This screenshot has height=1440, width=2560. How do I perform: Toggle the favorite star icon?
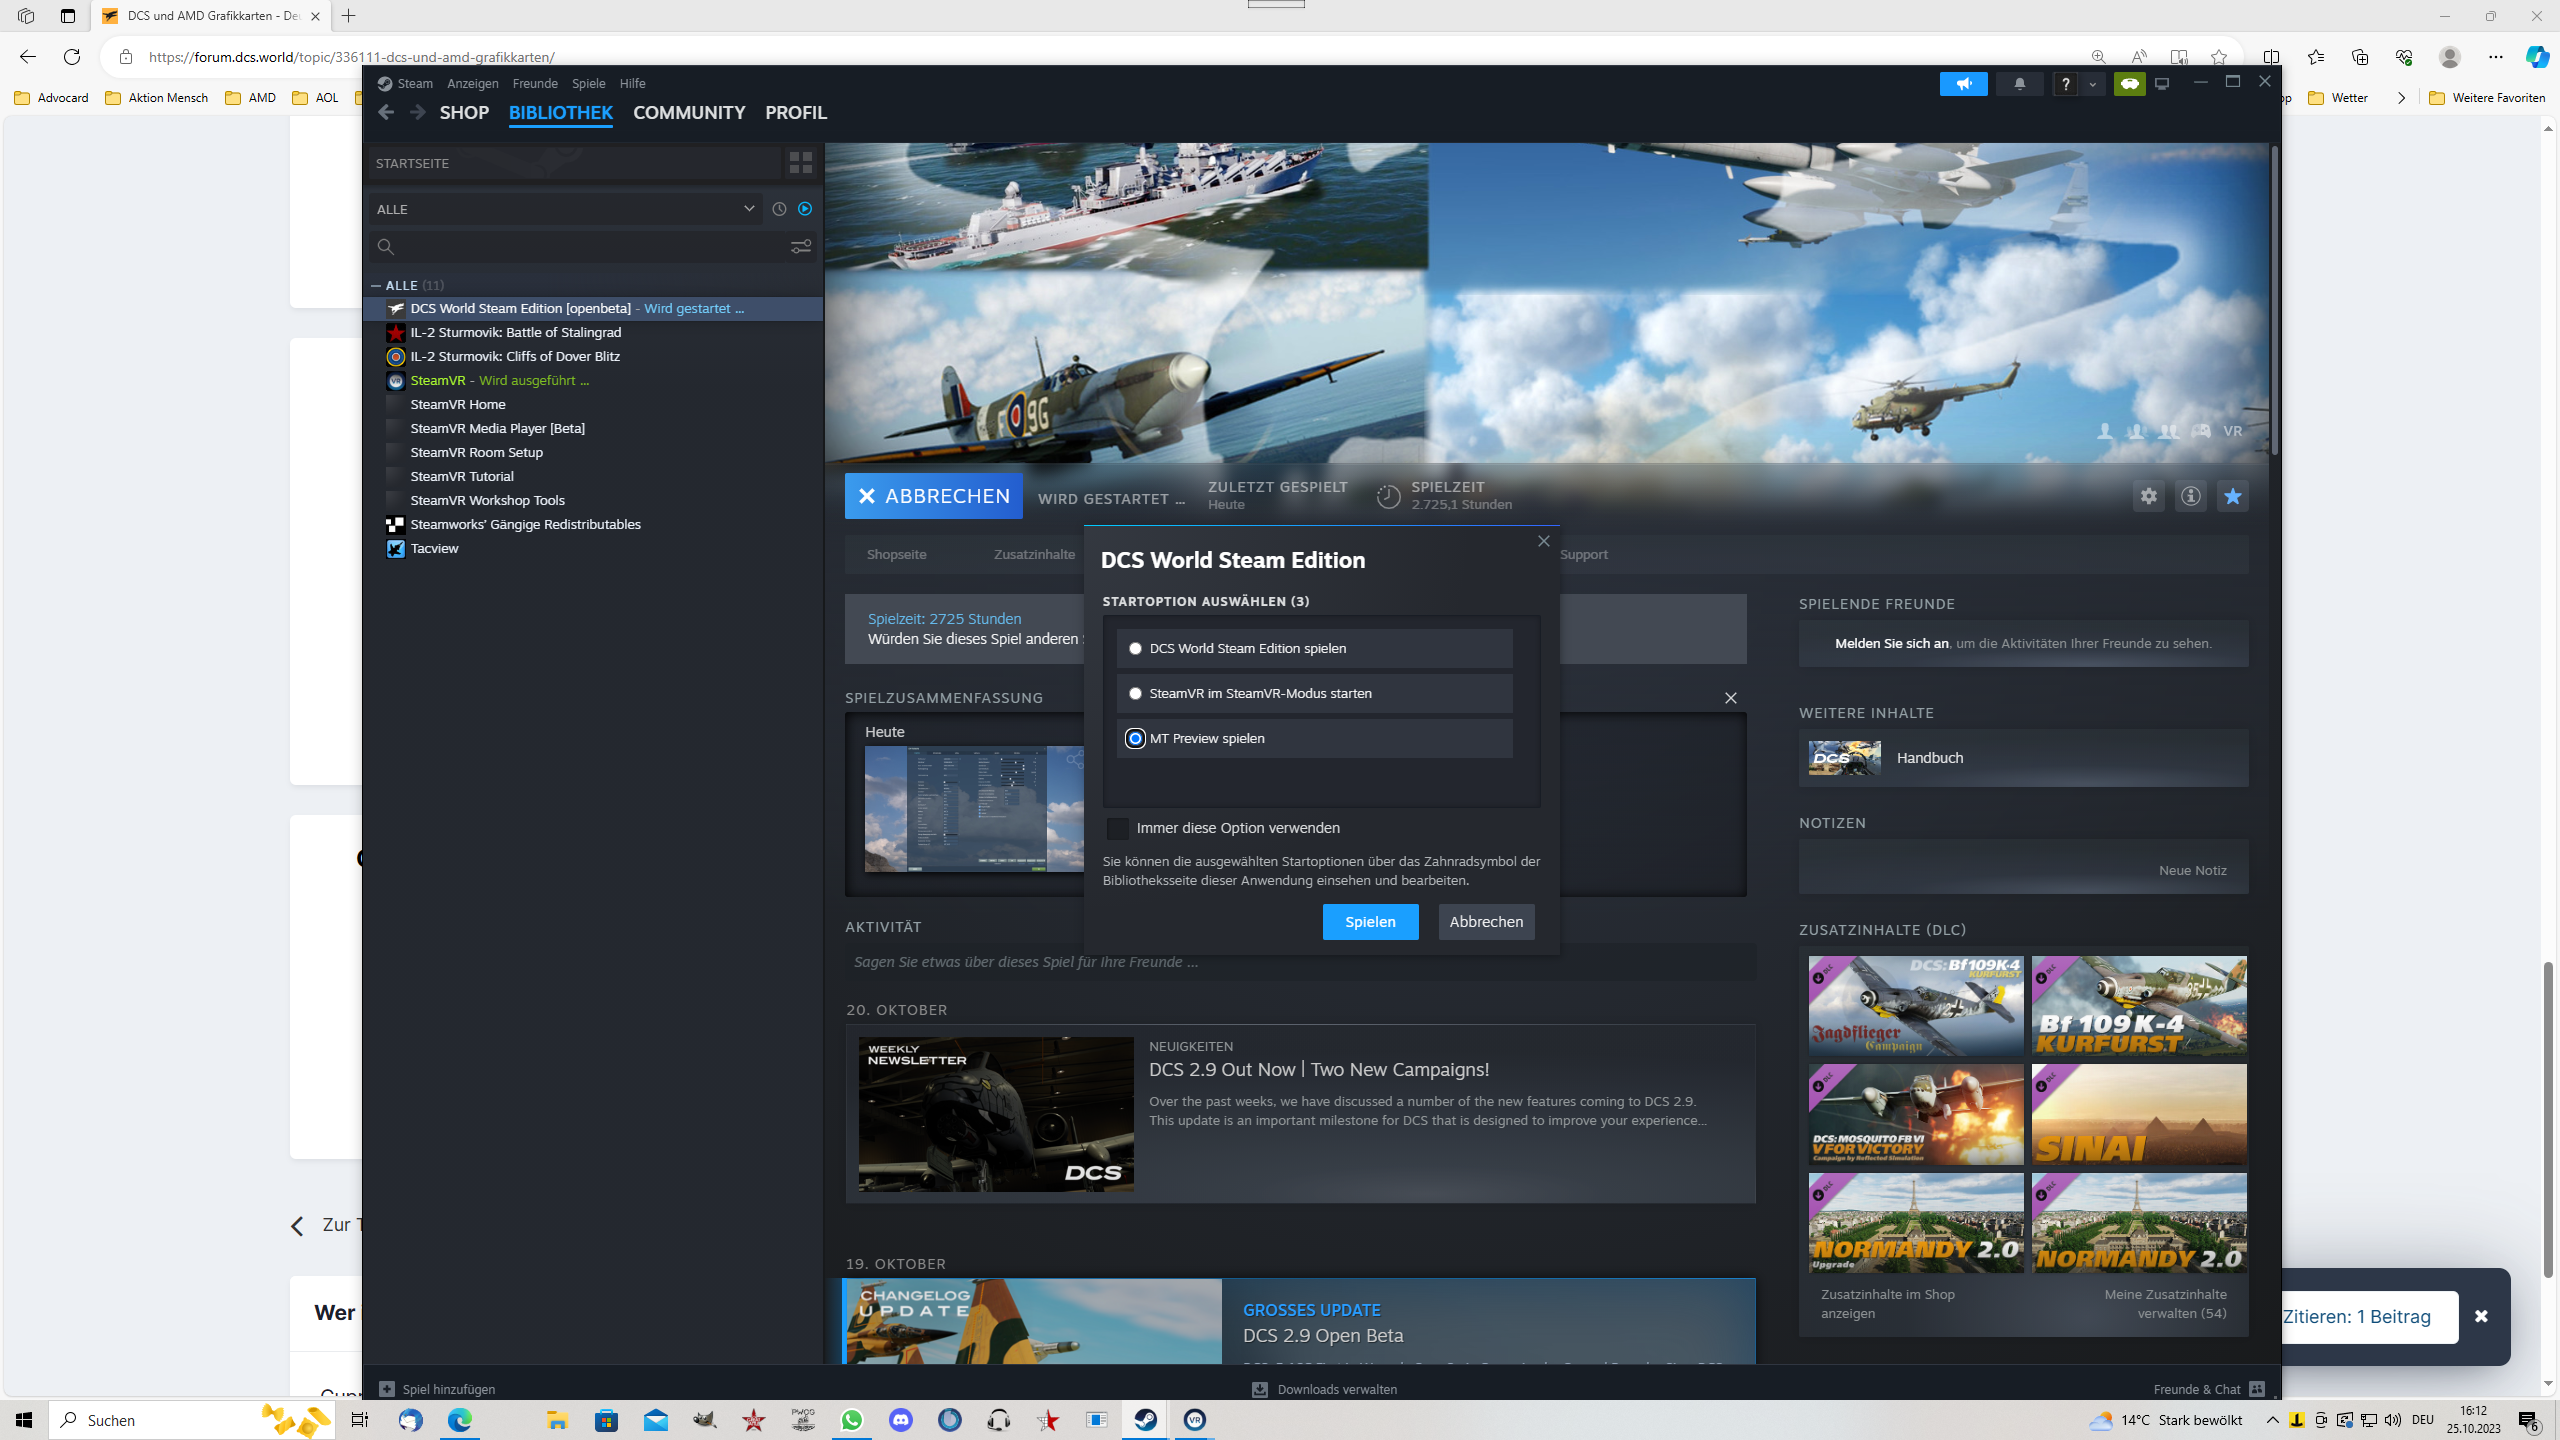[x=2232, y=496]
